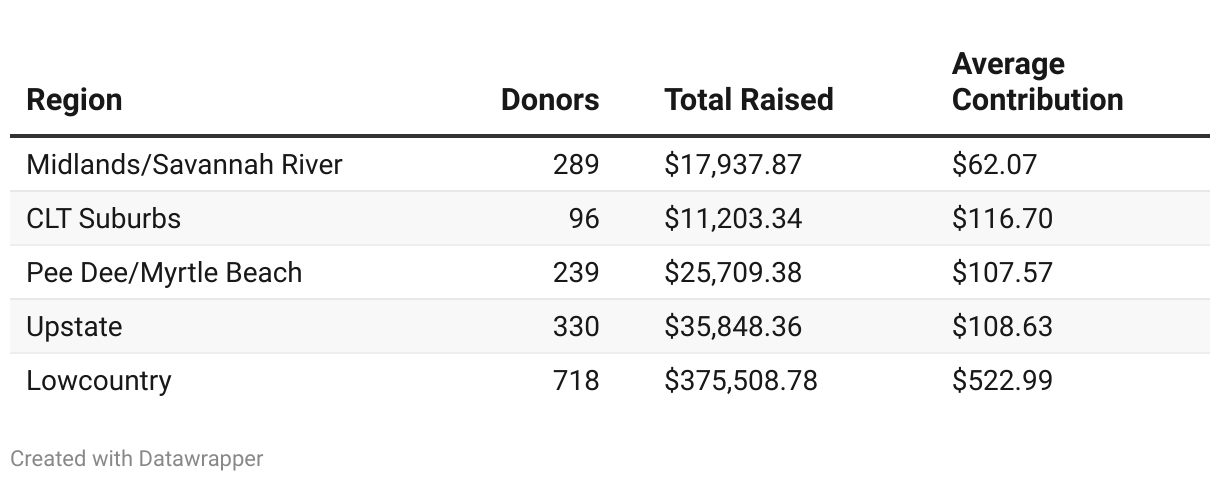Select the $17,937.87 total raised cell
Image resolution: width=1220 pixels, height=482 pixels.
[733, 164]
